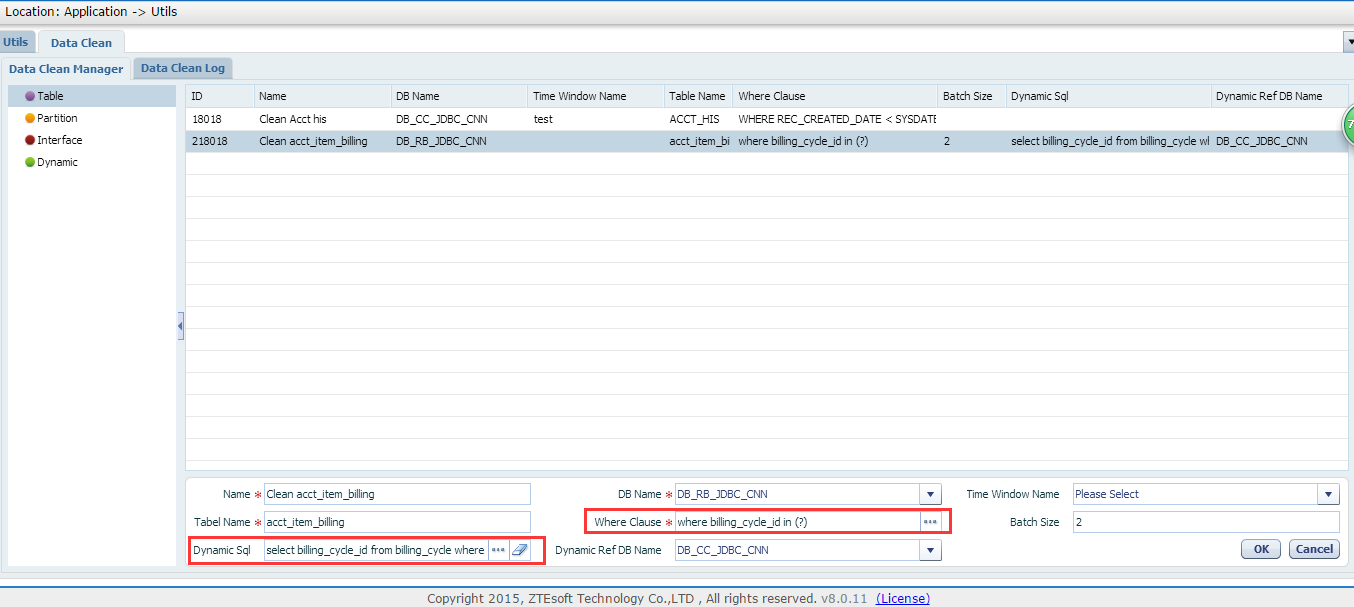Screen dimensions: 1354x607
Task: Click the Cancel button
Action: (1314, 549)
